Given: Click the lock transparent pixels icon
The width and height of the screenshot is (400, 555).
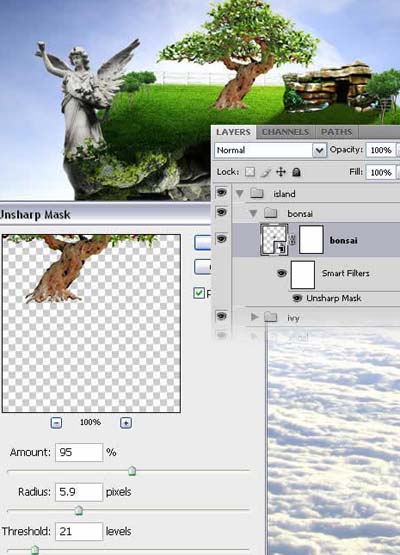Looking at the screenshot, I should [x=250, y=172].
